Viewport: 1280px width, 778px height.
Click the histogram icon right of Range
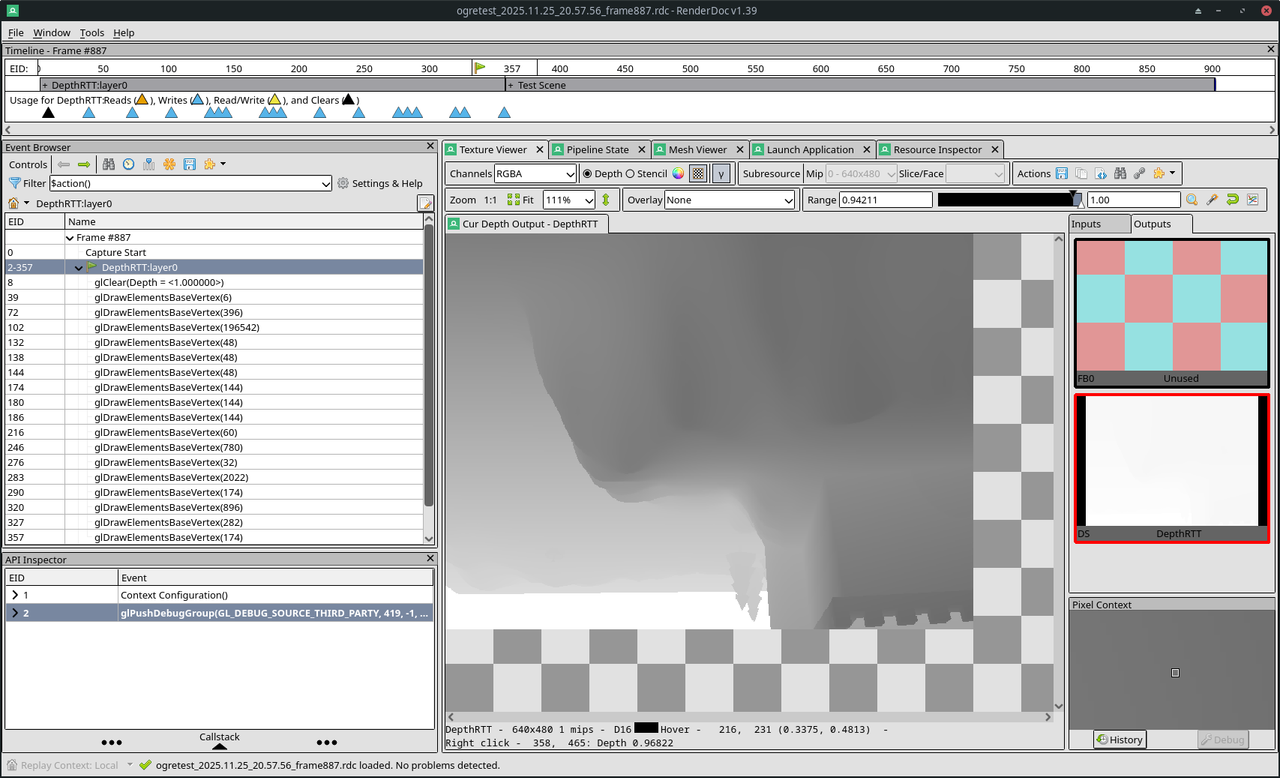(x=1252, y=200)
